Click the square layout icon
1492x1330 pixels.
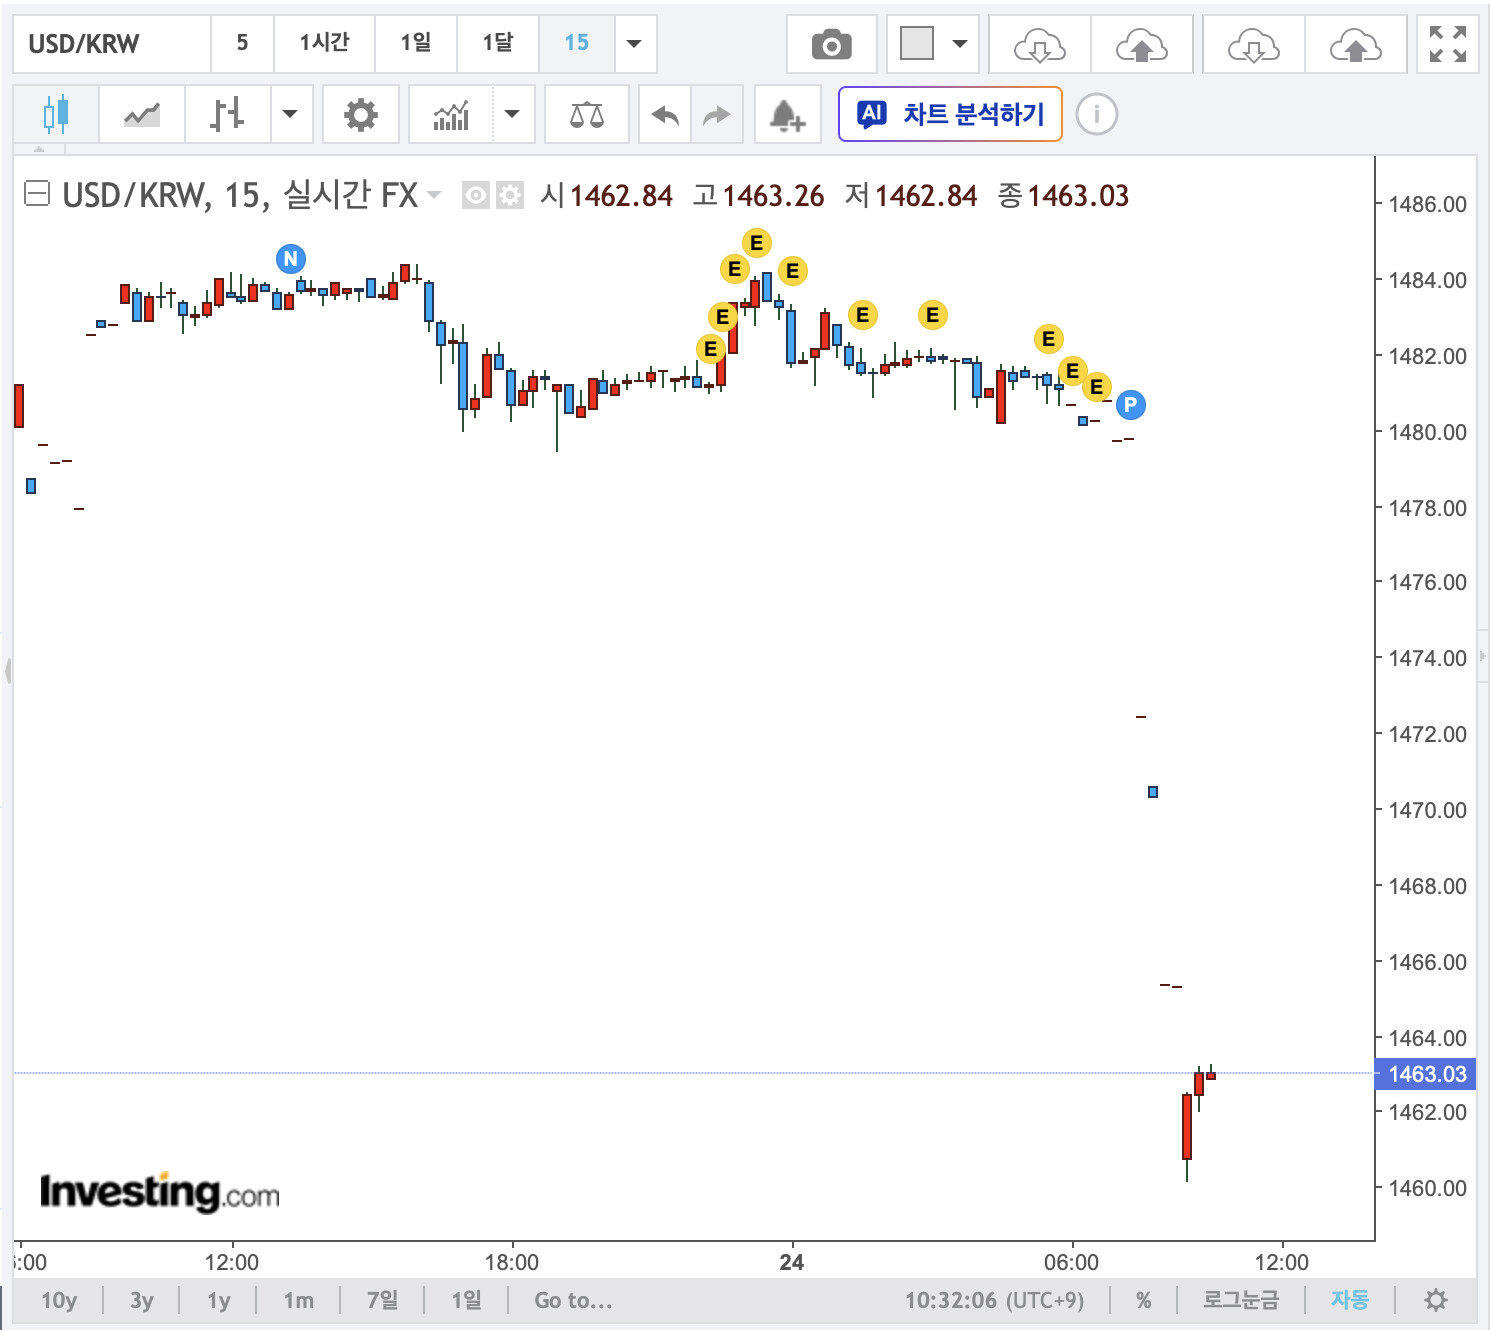point(917,43)
